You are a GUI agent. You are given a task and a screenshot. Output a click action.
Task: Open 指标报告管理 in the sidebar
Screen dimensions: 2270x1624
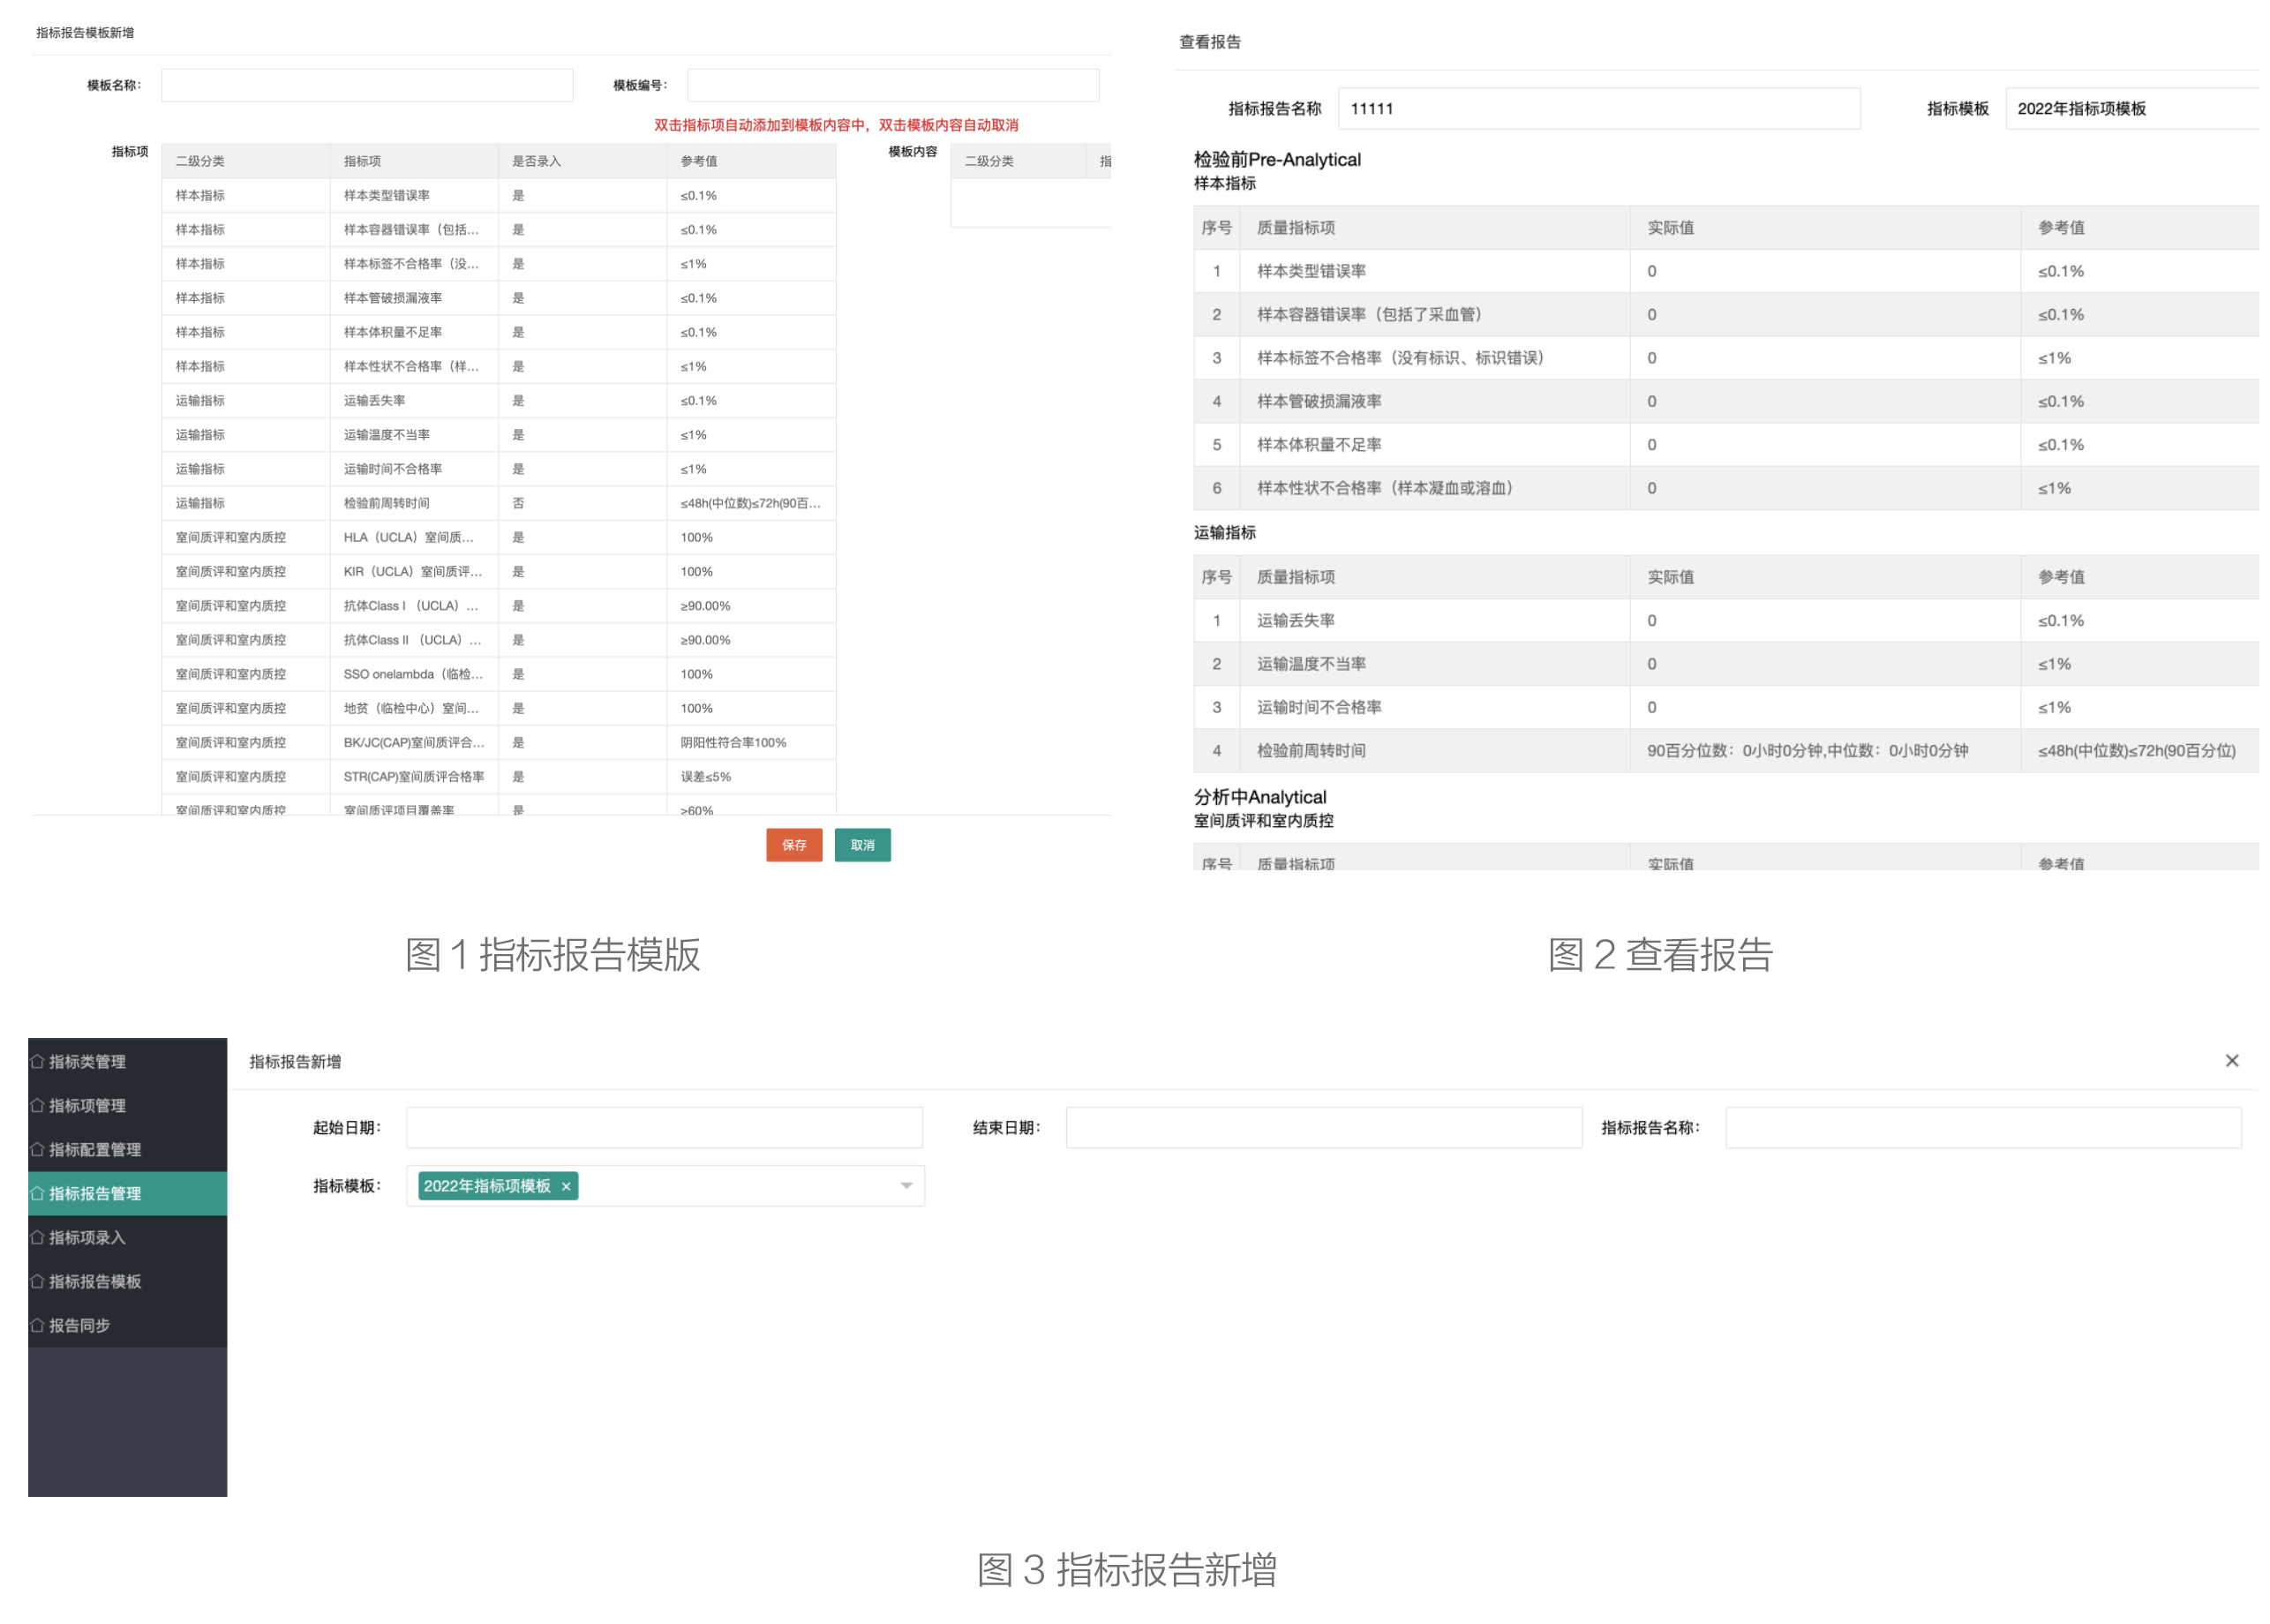point(127,1193)
